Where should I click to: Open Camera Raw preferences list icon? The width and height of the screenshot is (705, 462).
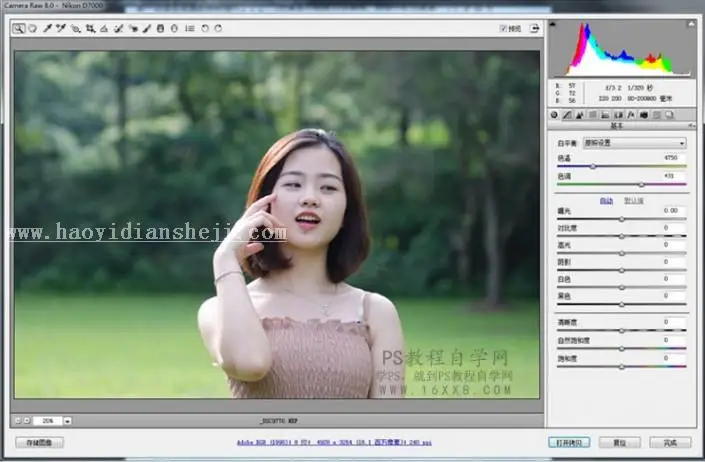(190, 29)
